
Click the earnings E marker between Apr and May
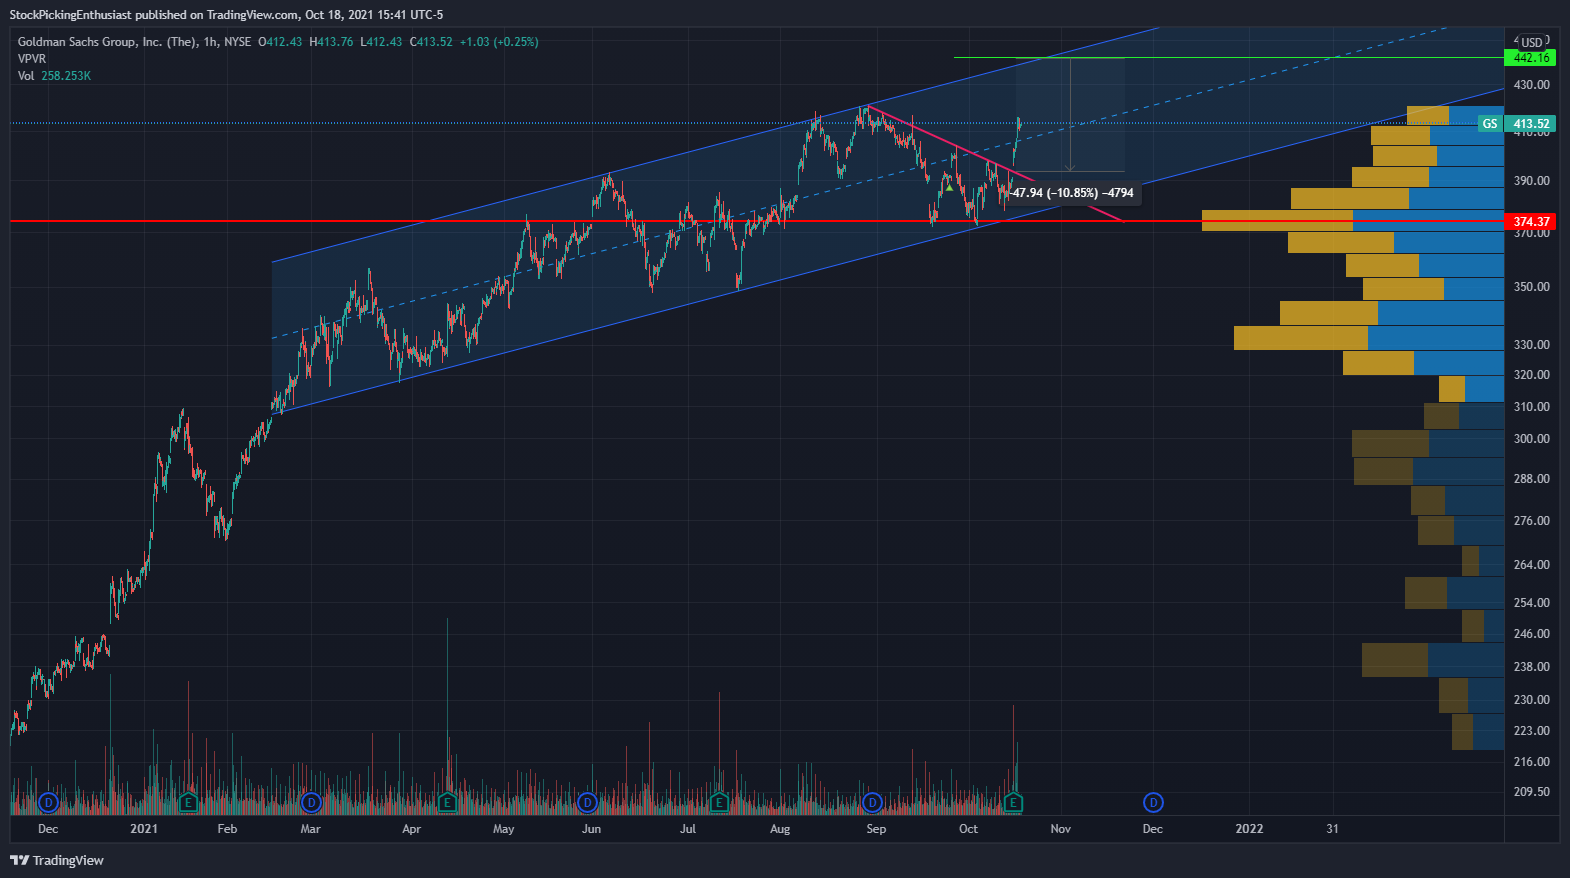coord(447,802)
